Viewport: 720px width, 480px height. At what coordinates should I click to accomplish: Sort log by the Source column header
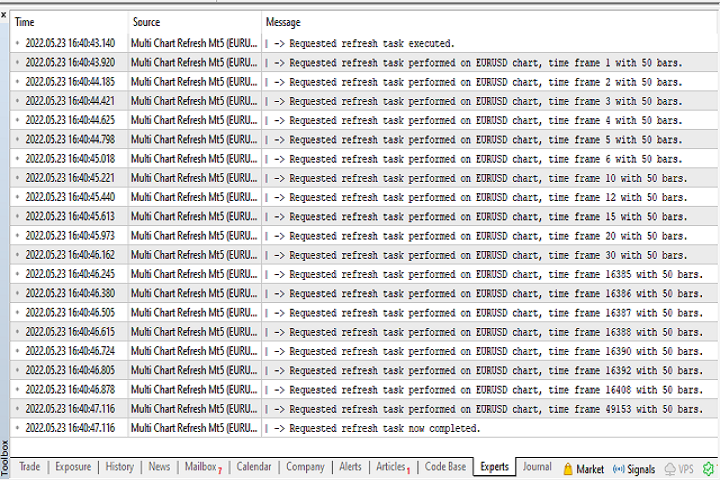point(195,22)
